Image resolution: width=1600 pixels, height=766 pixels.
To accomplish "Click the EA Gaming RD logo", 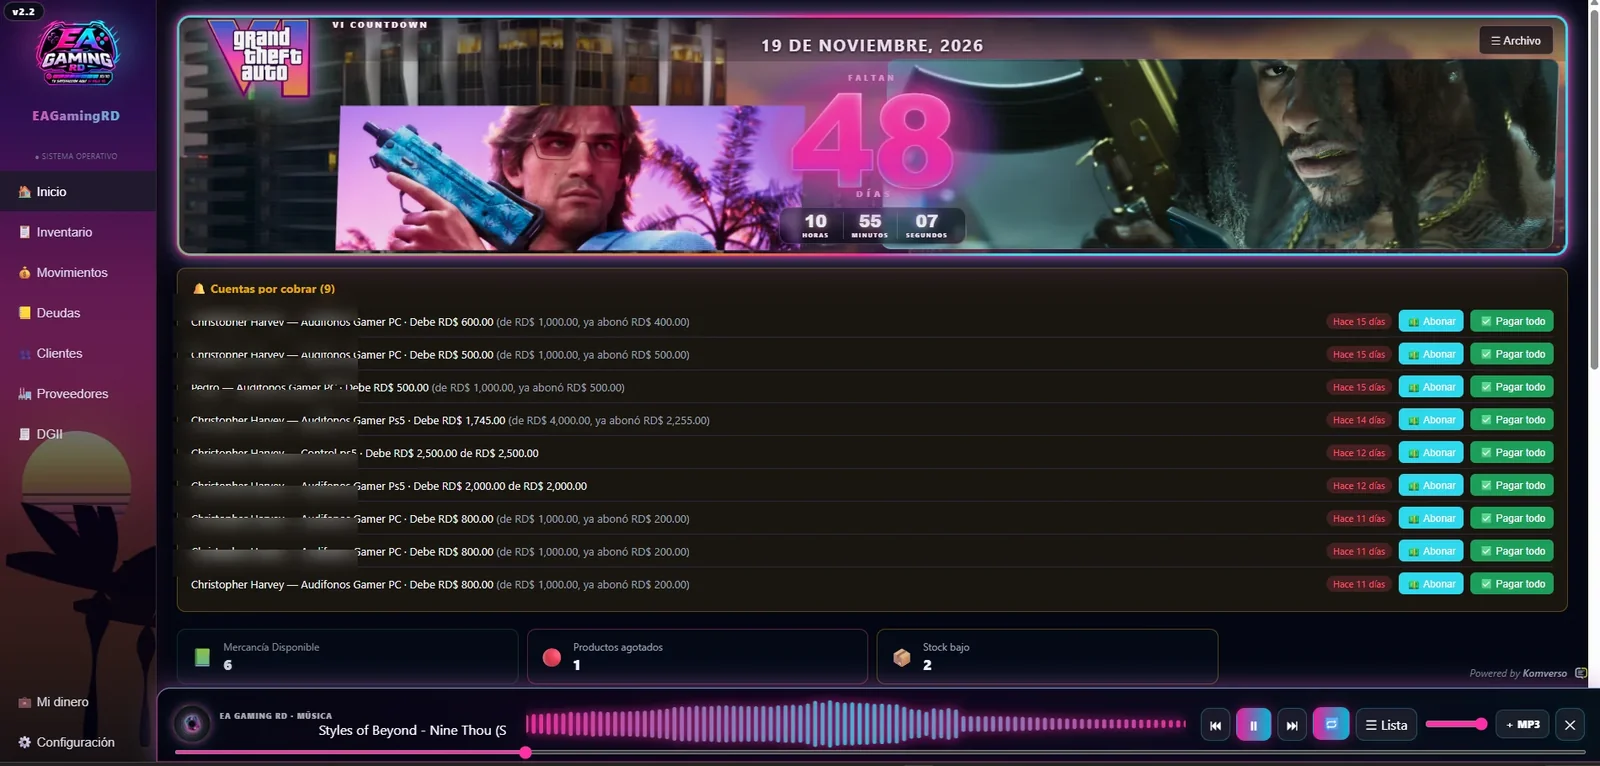I will pyautogui.click(x=77, y=54).
